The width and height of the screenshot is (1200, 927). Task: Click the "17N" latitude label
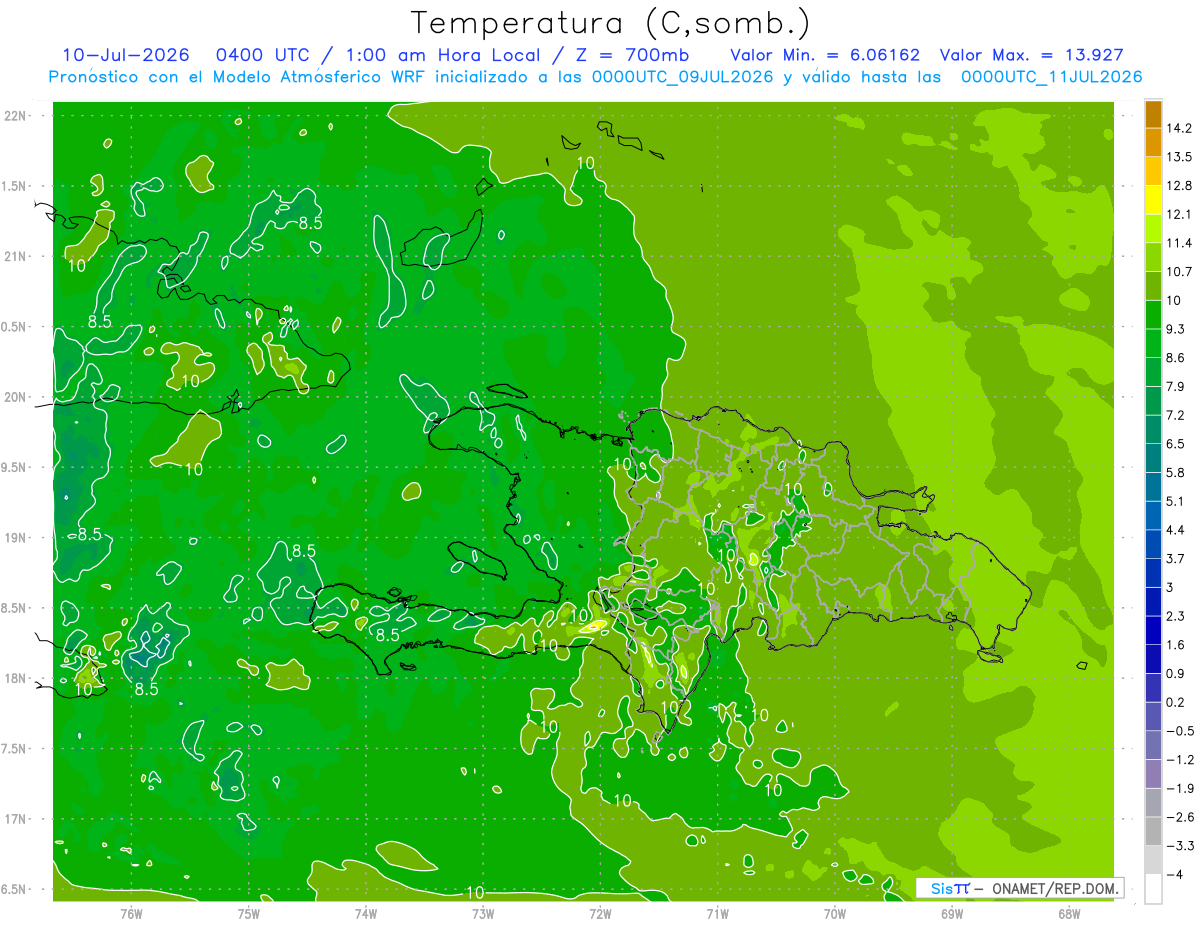15,819
